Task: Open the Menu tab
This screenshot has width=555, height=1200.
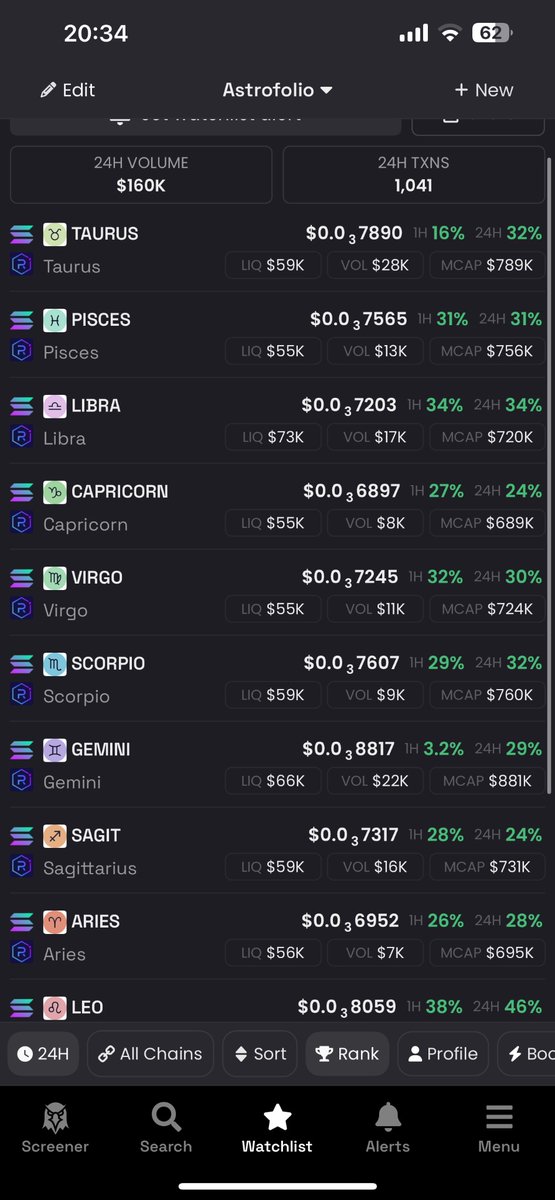Action: click(x=499, y=1129)
